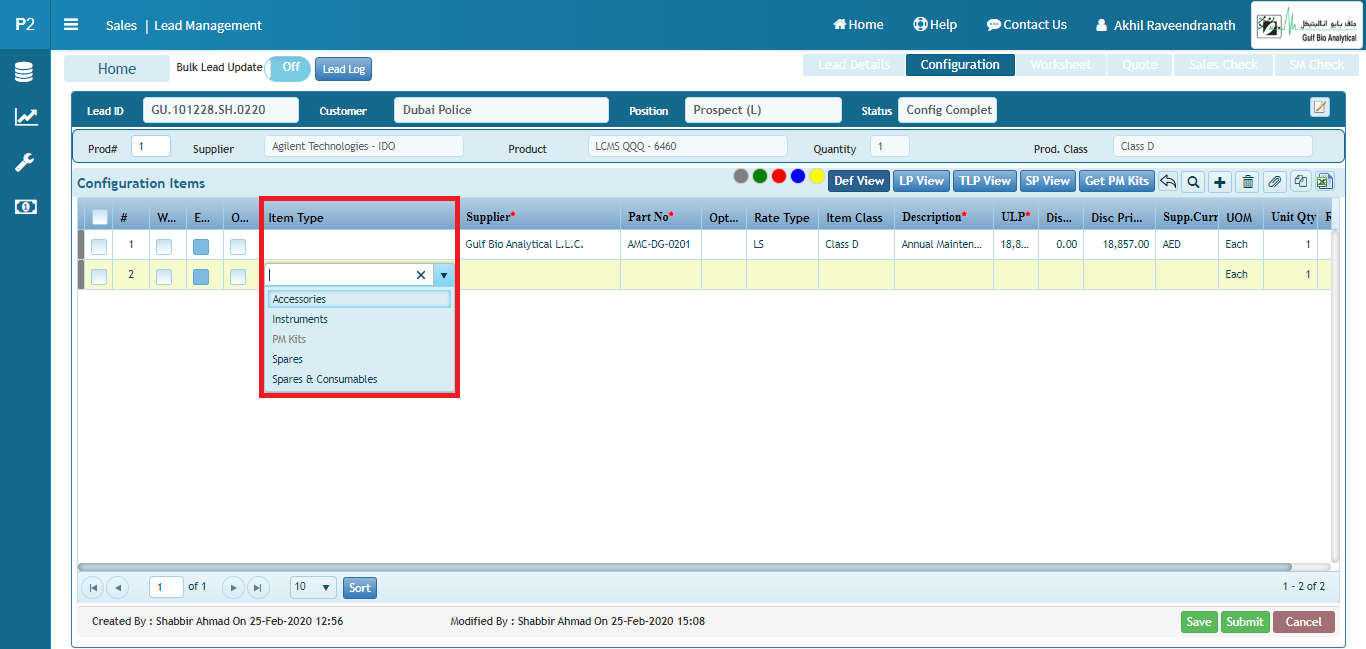The image size is (1366, 649).
Task: Toggle W column checkbox in row 1
Action: [164, 246]
